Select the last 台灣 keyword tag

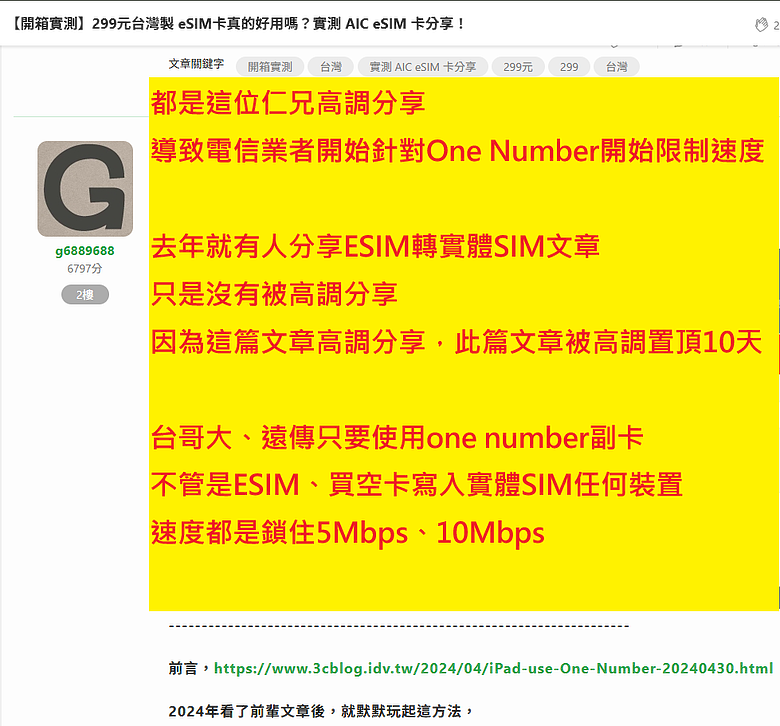tap(616, 67)
